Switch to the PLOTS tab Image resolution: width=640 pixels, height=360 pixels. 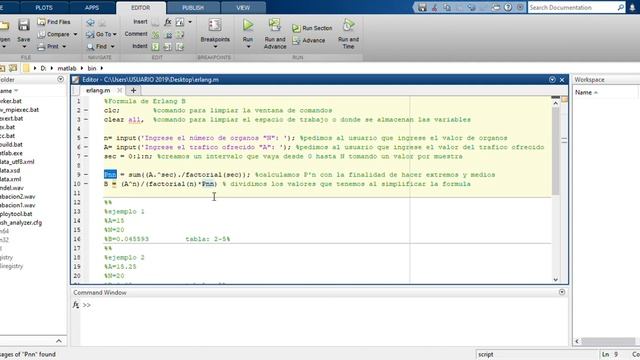(44, 8)
